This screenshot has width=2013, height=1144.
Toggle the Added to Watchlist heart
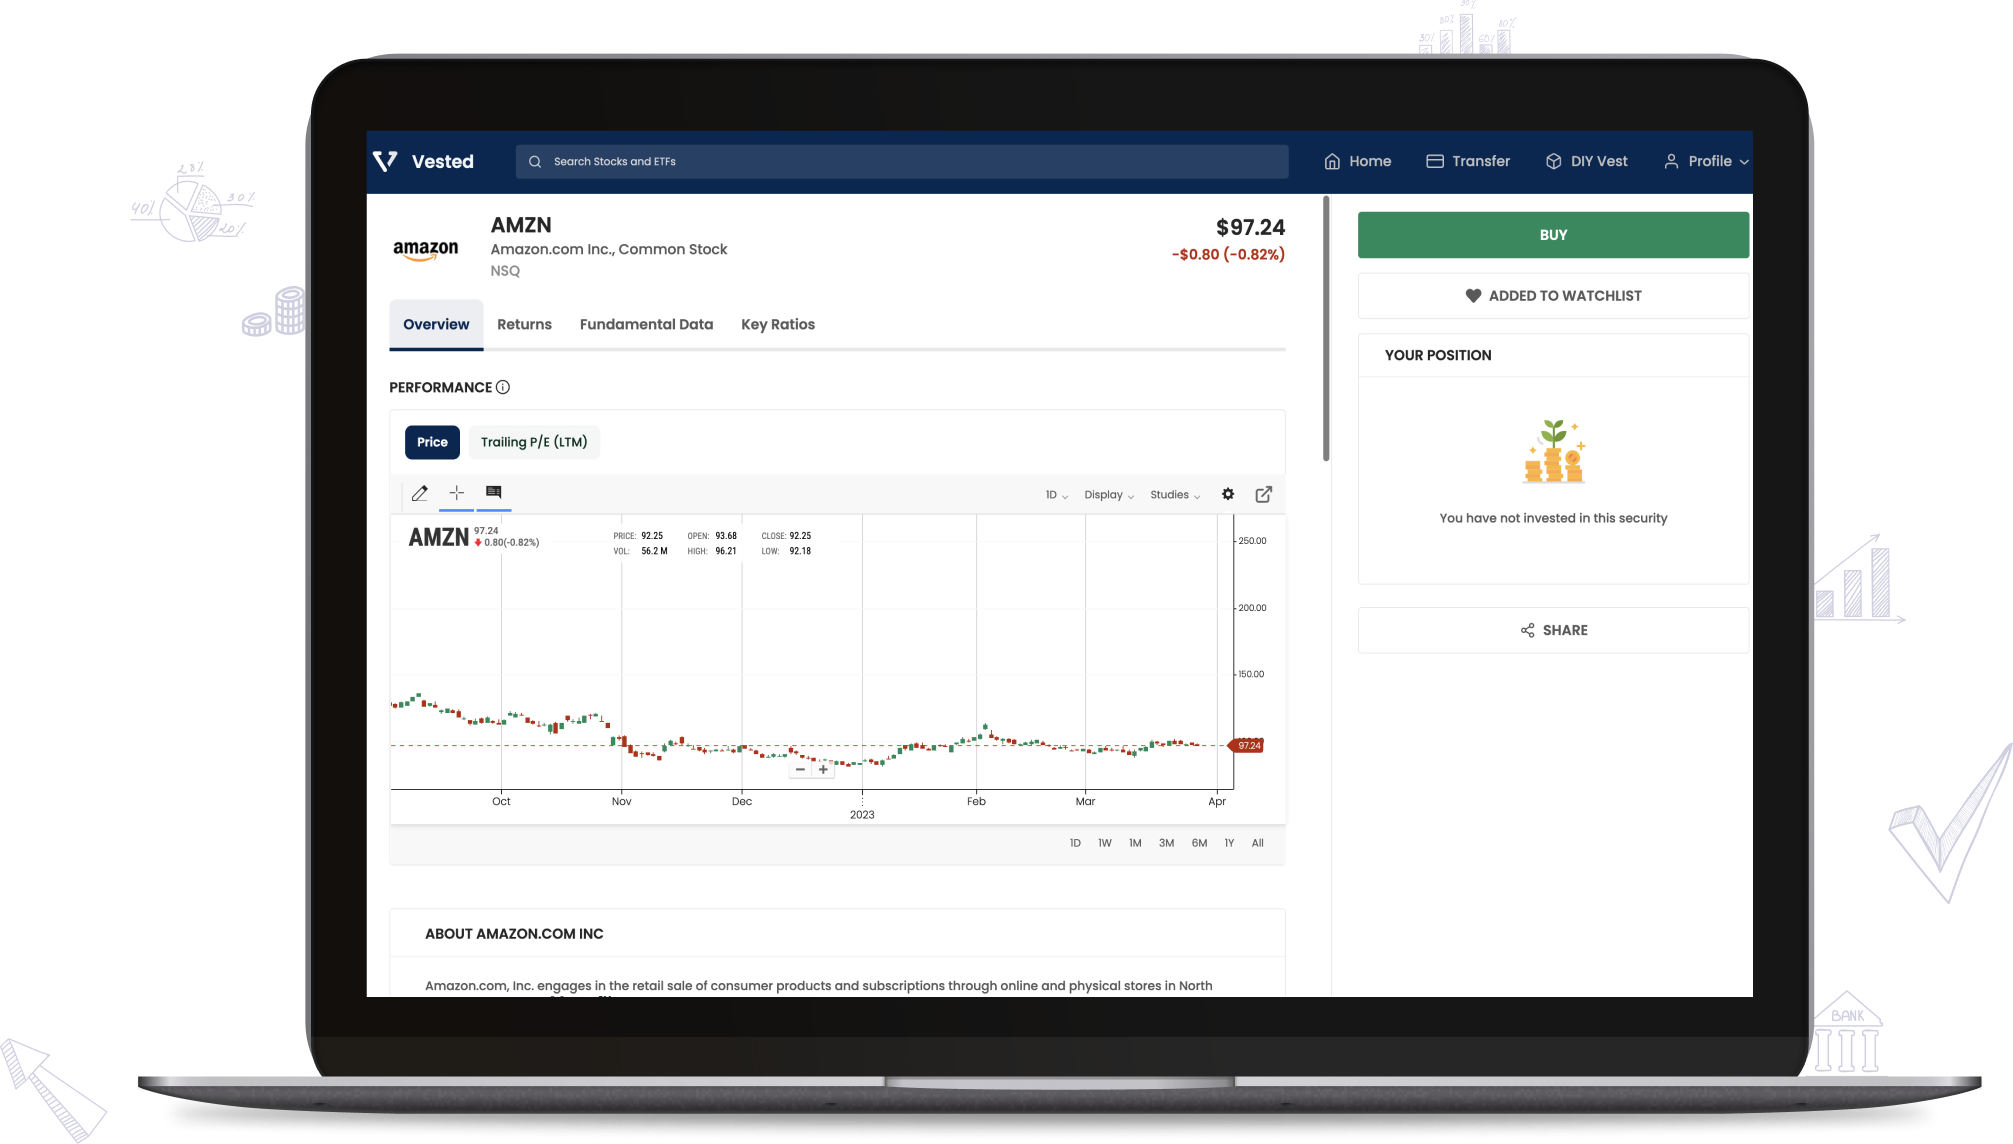(1553, 295)
